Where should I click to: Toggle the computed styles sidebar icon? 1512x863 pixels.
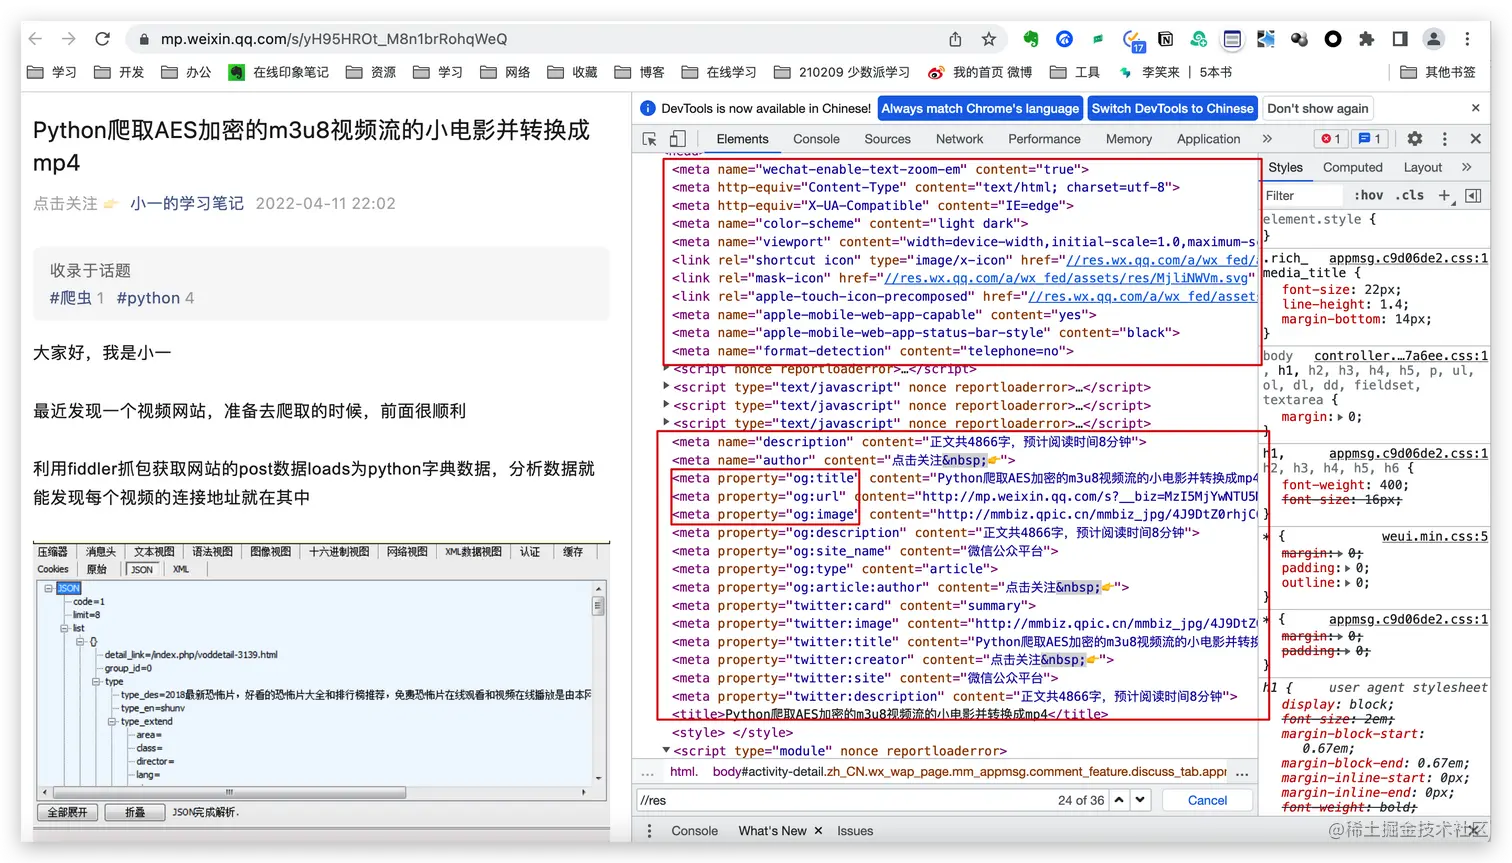[x=1473, y=196]
